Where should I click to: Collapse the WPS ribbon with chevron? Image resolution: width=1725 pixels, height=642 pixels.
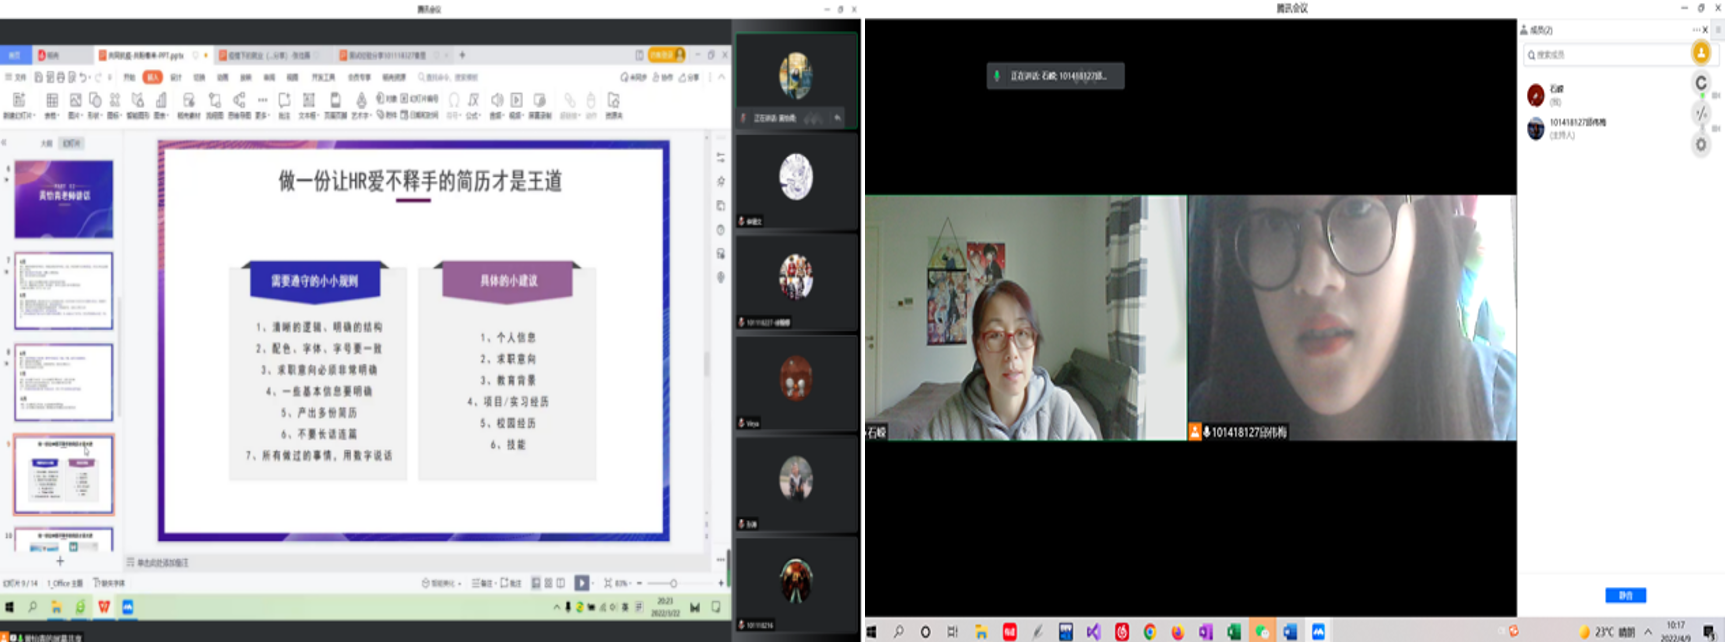point(722,77)
